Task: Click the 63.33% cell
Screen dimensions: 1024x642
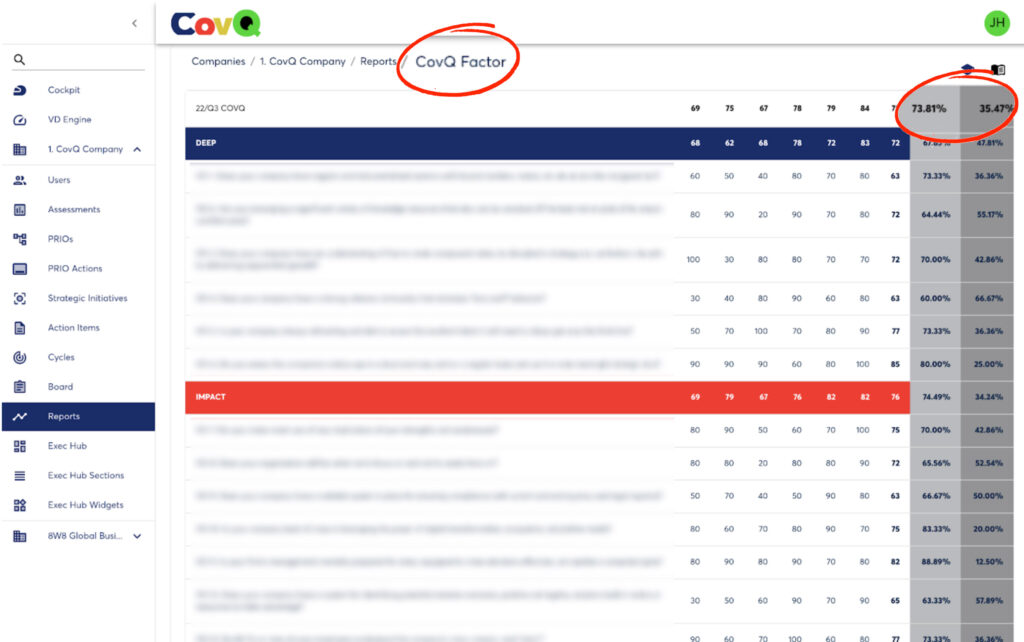Action: pos(935,601)
